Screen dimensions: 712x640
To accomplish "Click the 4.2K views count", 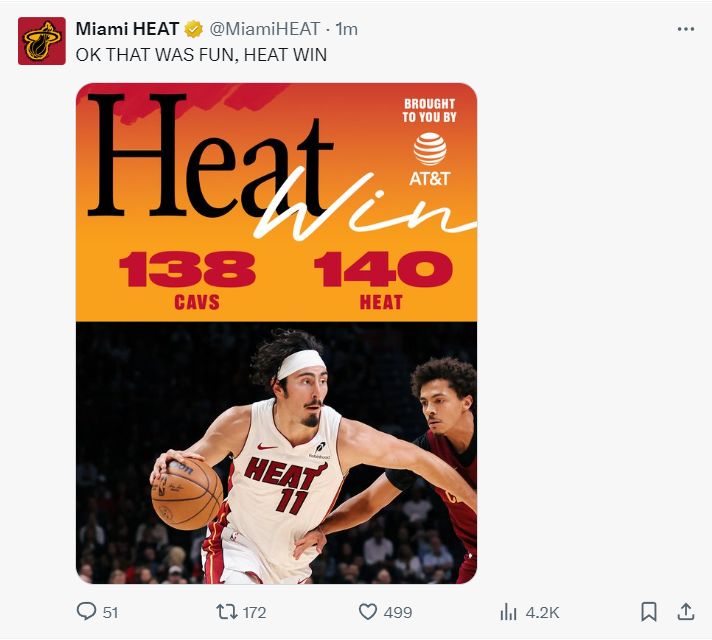I will pos(542,612).
